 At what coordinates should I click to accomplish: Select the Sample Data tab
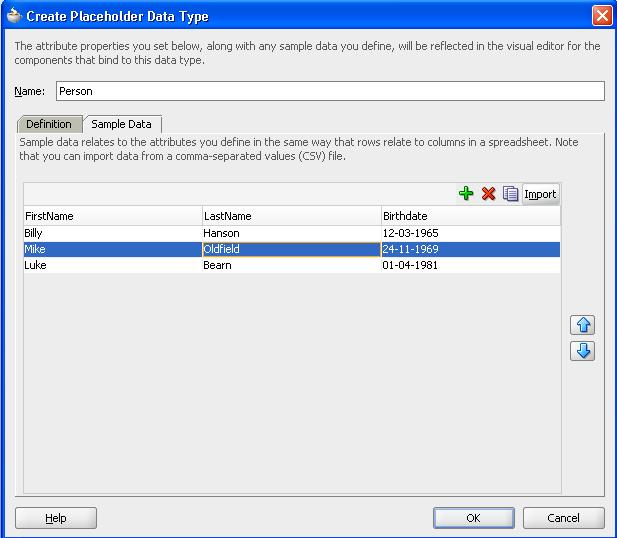(121, 124)
